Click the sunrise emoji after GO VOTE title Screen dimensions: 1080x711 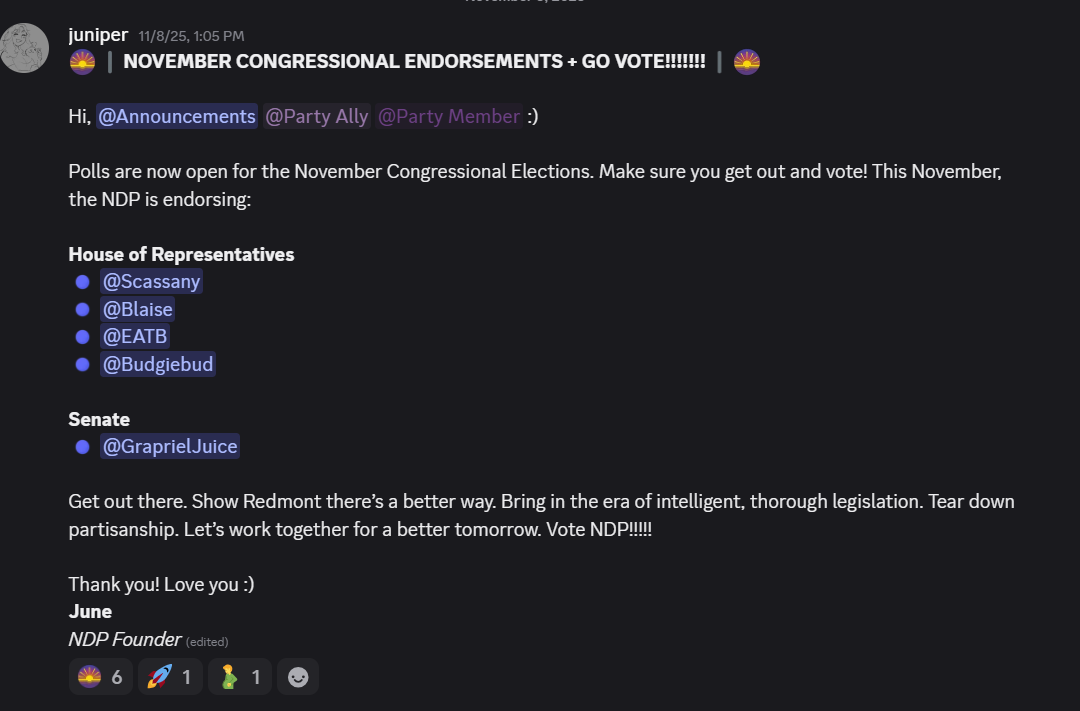pos(746,62)
